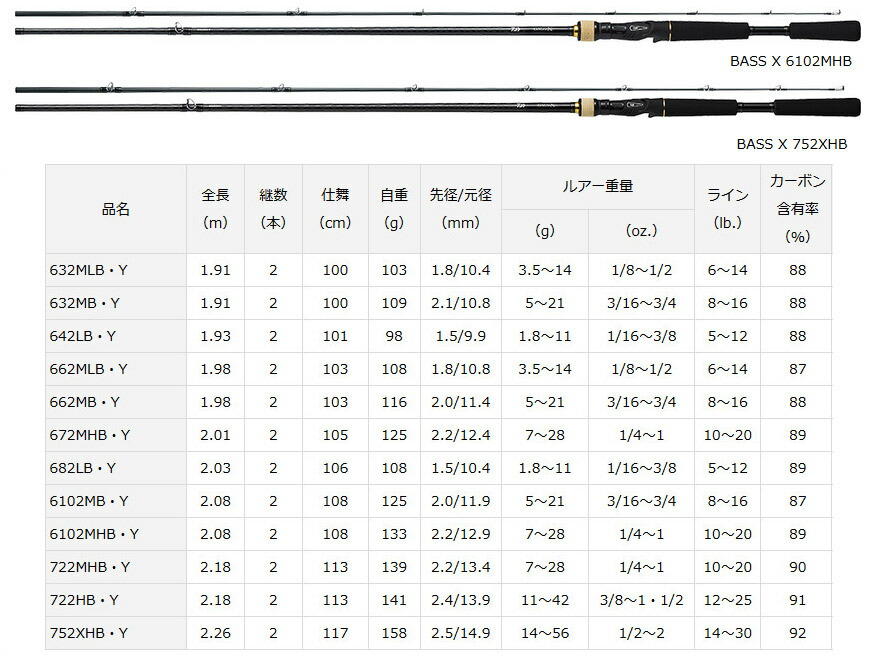Viewport: 880px width, 665px height.
Task: Click length value 2.01
Action: (x=216, y=435)
